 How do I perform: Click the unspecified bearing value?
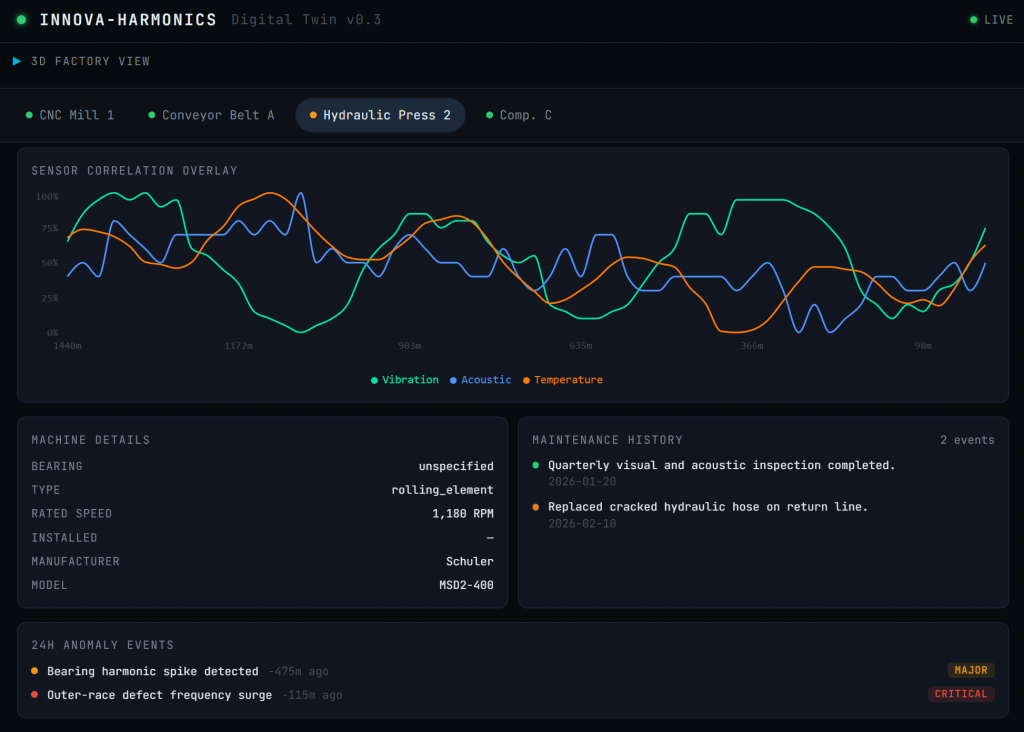456,466
